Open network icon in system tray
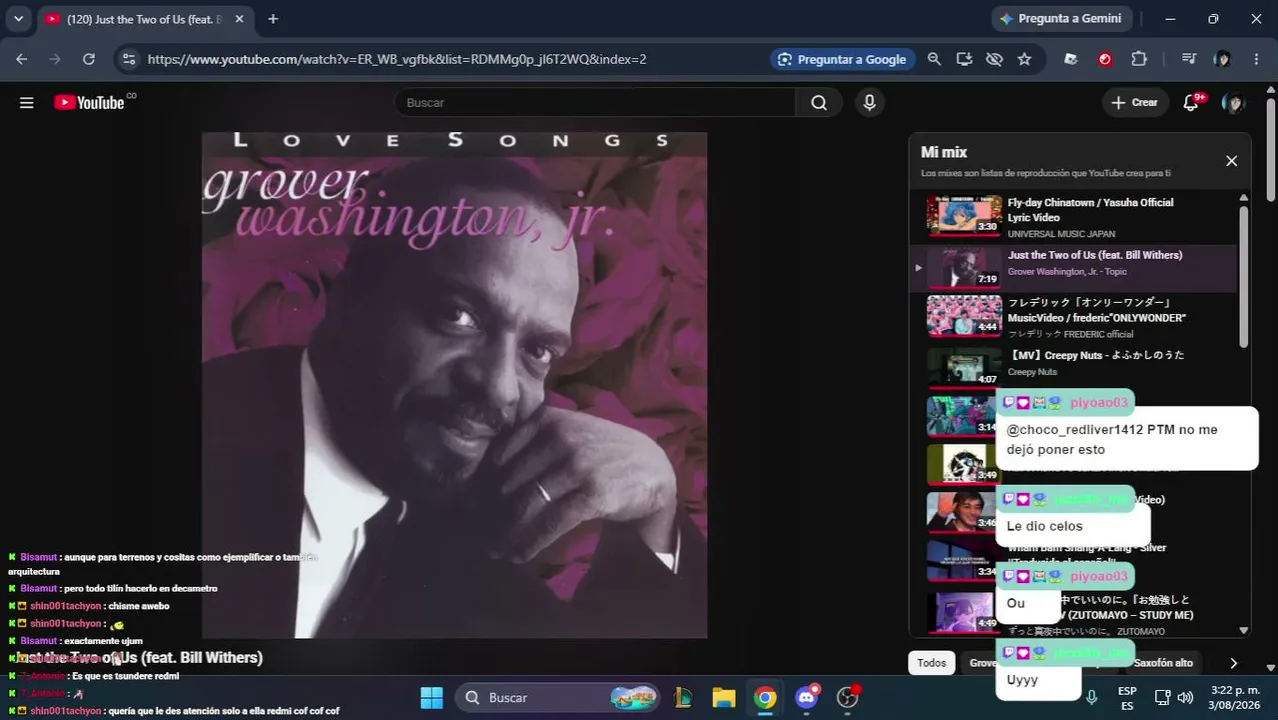 [1162, 697]
